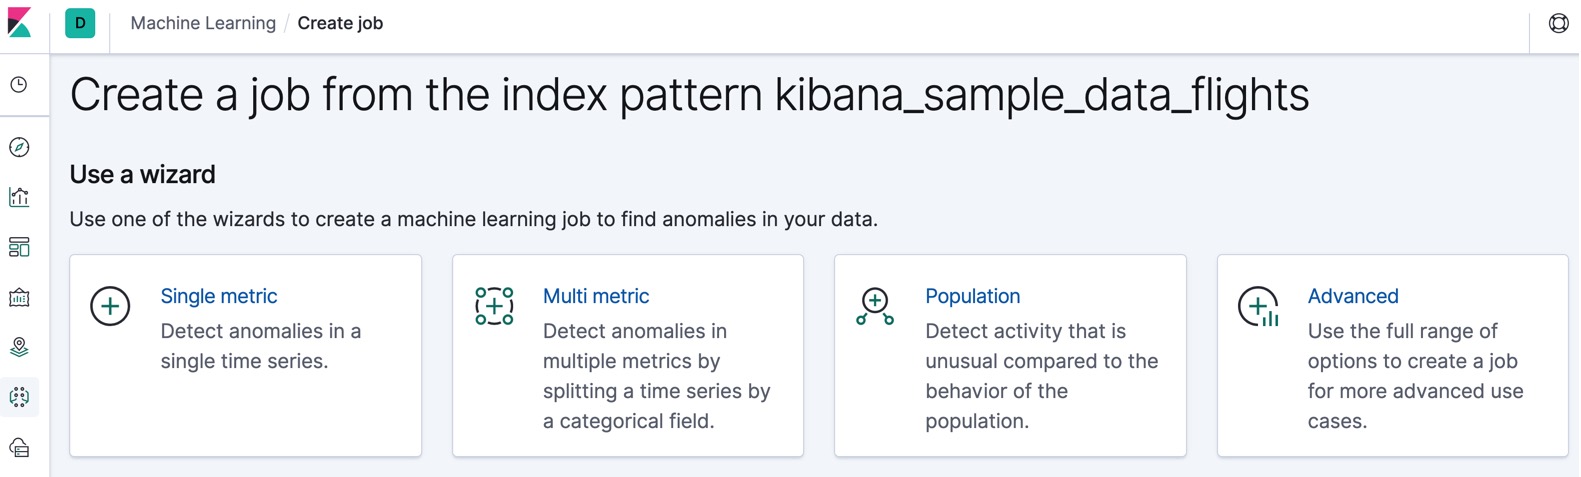Click the Kibana logo icon
Image resolution: width=1581 pixels, height=477 pixels.
pyautogui.click(x=19, y=22)
